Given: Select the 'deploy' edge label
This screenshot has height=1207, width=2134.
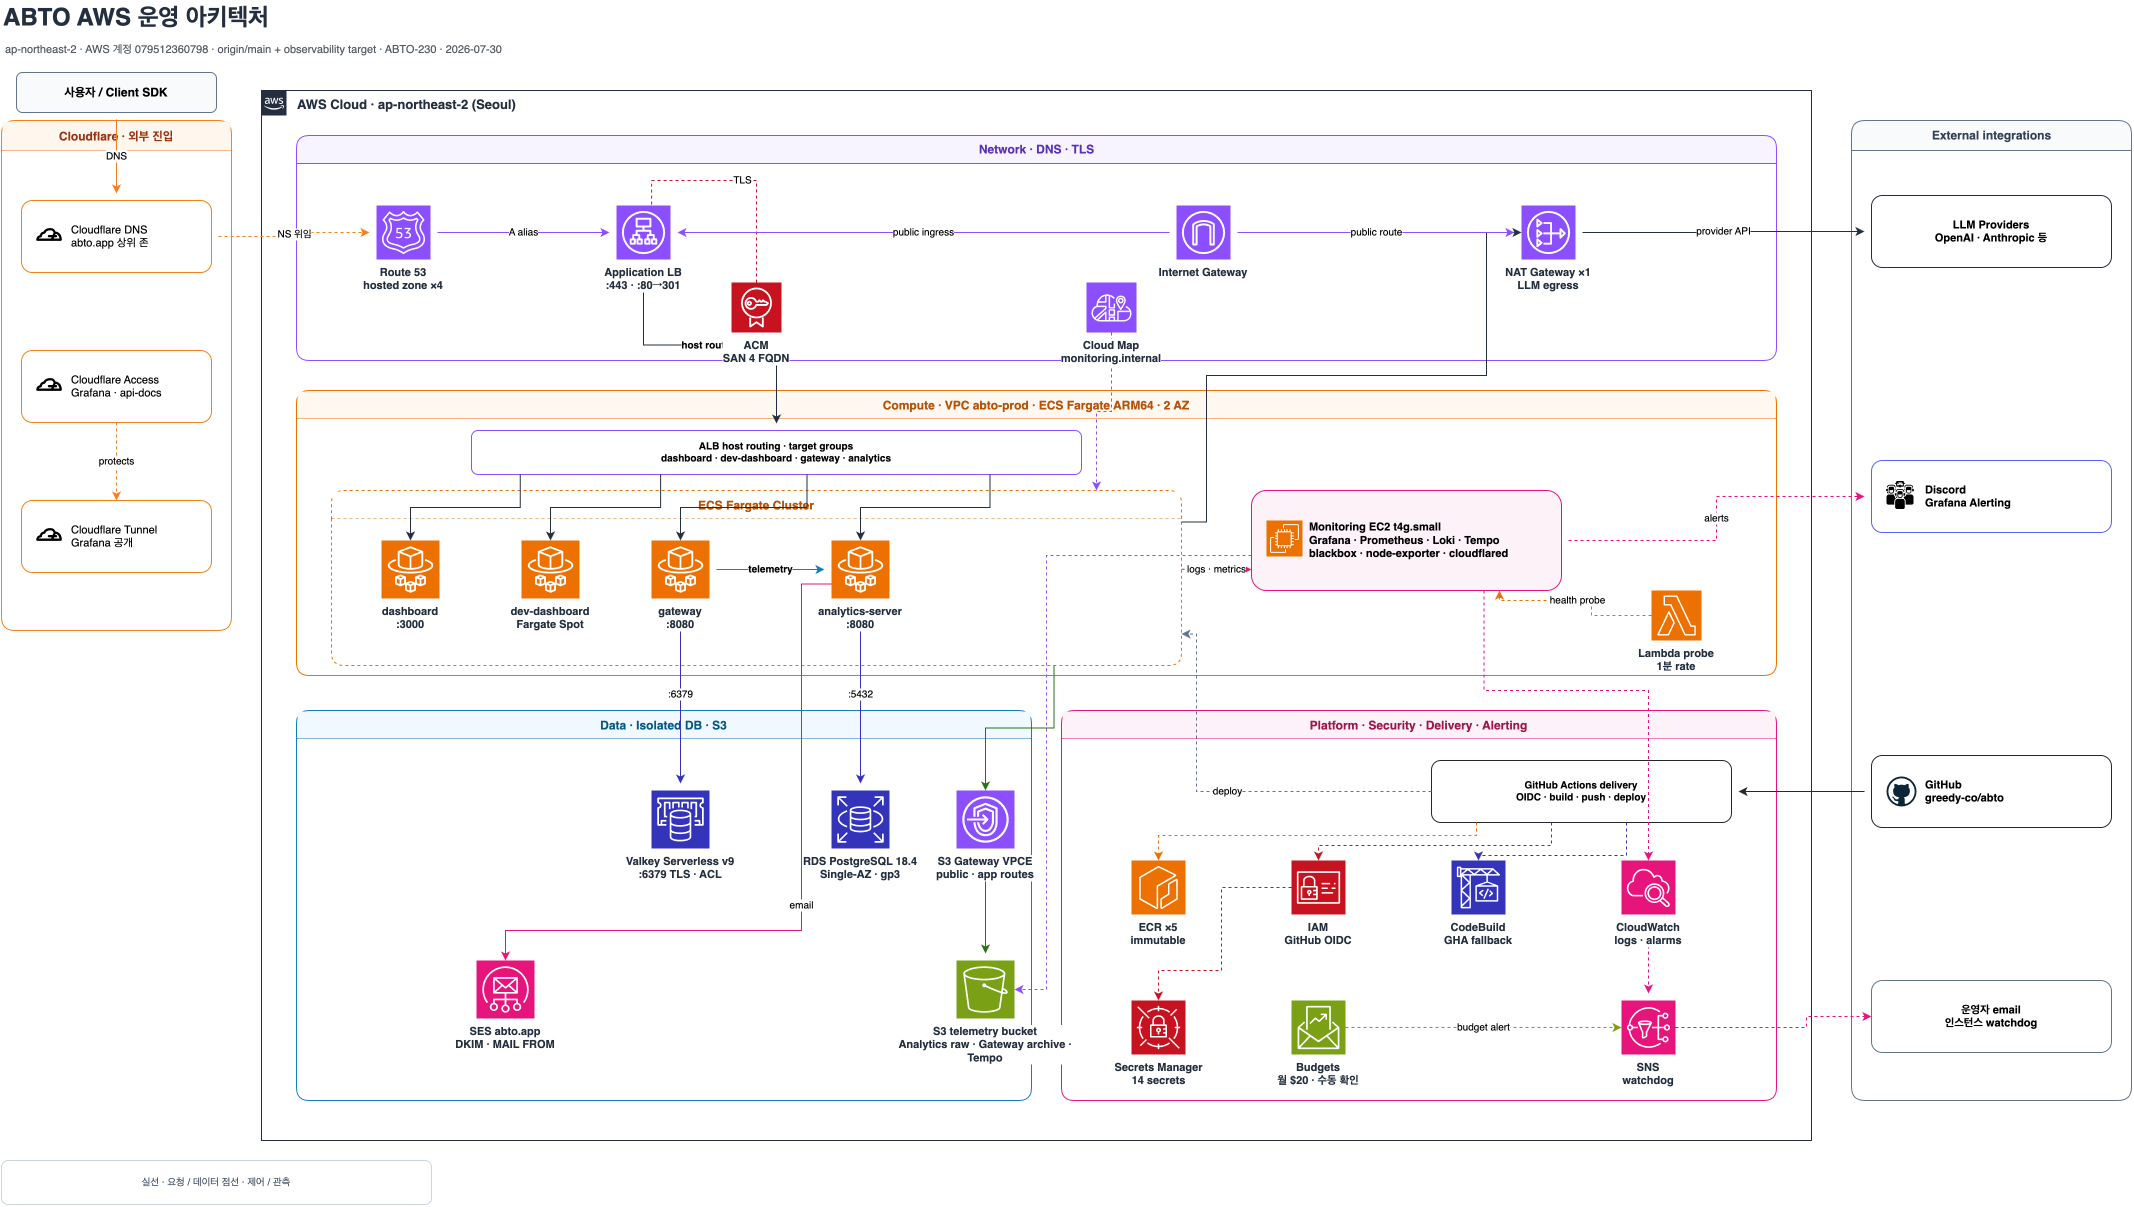Looking at the screenshot, I should [x=1227, y=792].
